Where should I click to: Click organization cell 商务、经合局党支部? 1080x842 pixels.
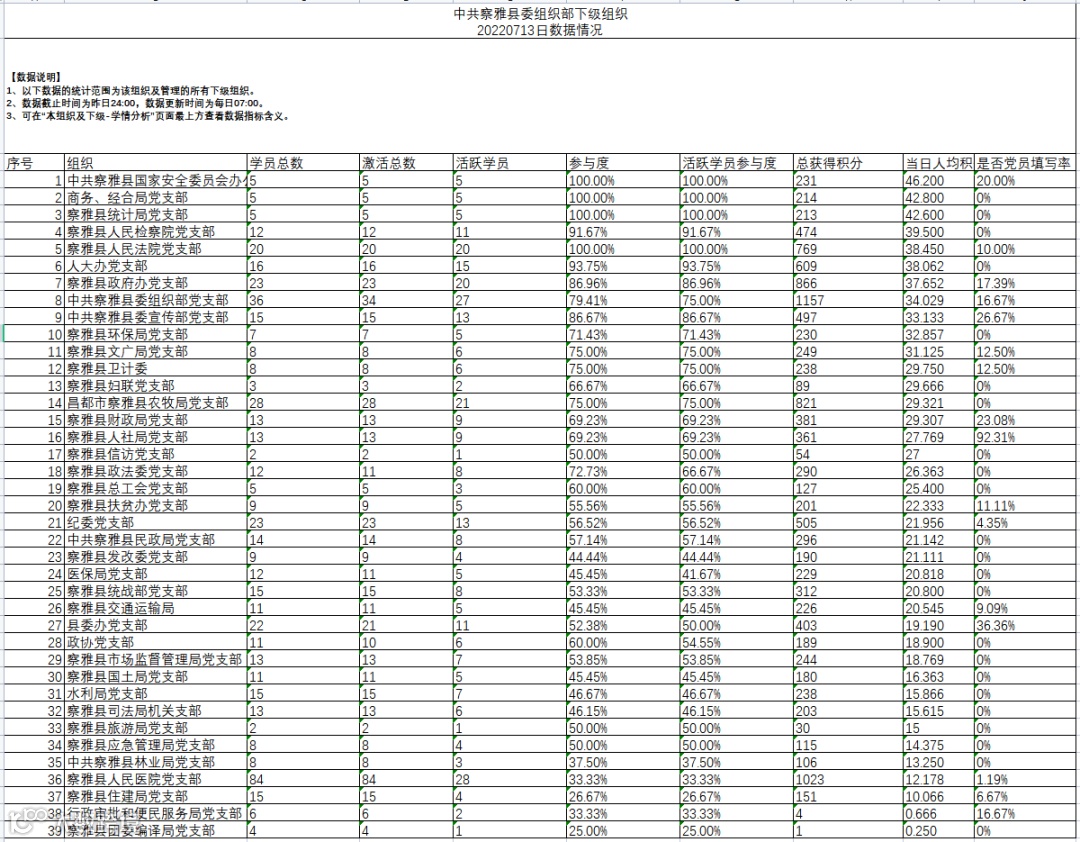click(156, 198)
